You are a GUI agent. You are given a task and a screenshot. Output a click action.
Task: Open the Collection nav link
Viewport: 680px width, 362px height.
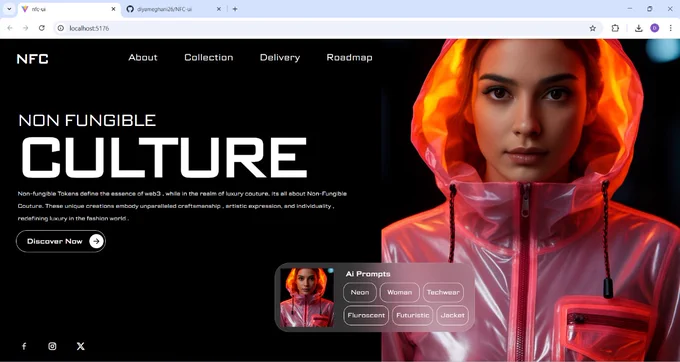click(209, 58)
